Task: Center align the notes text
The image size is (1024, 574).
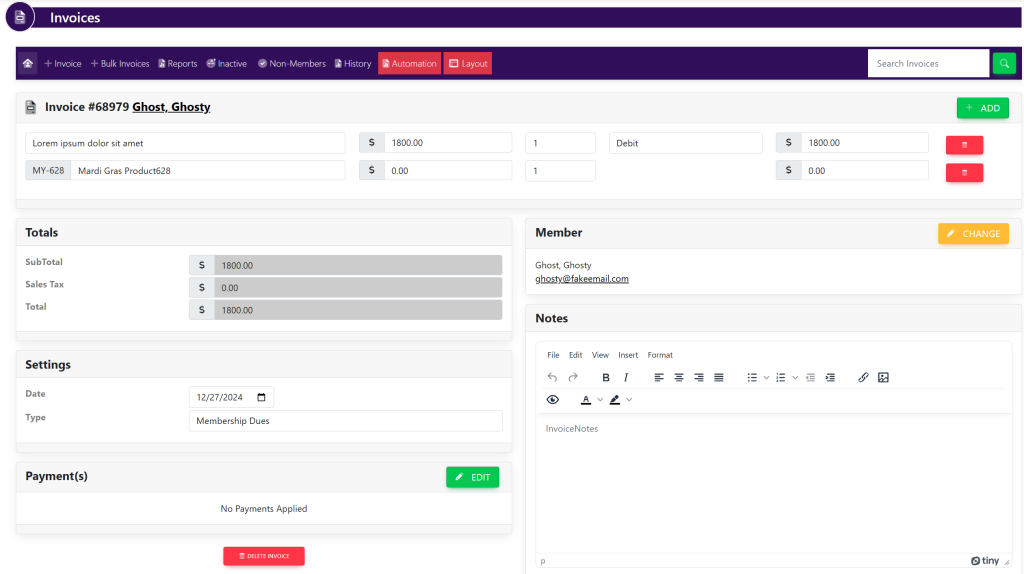Action: coord(679,378)
